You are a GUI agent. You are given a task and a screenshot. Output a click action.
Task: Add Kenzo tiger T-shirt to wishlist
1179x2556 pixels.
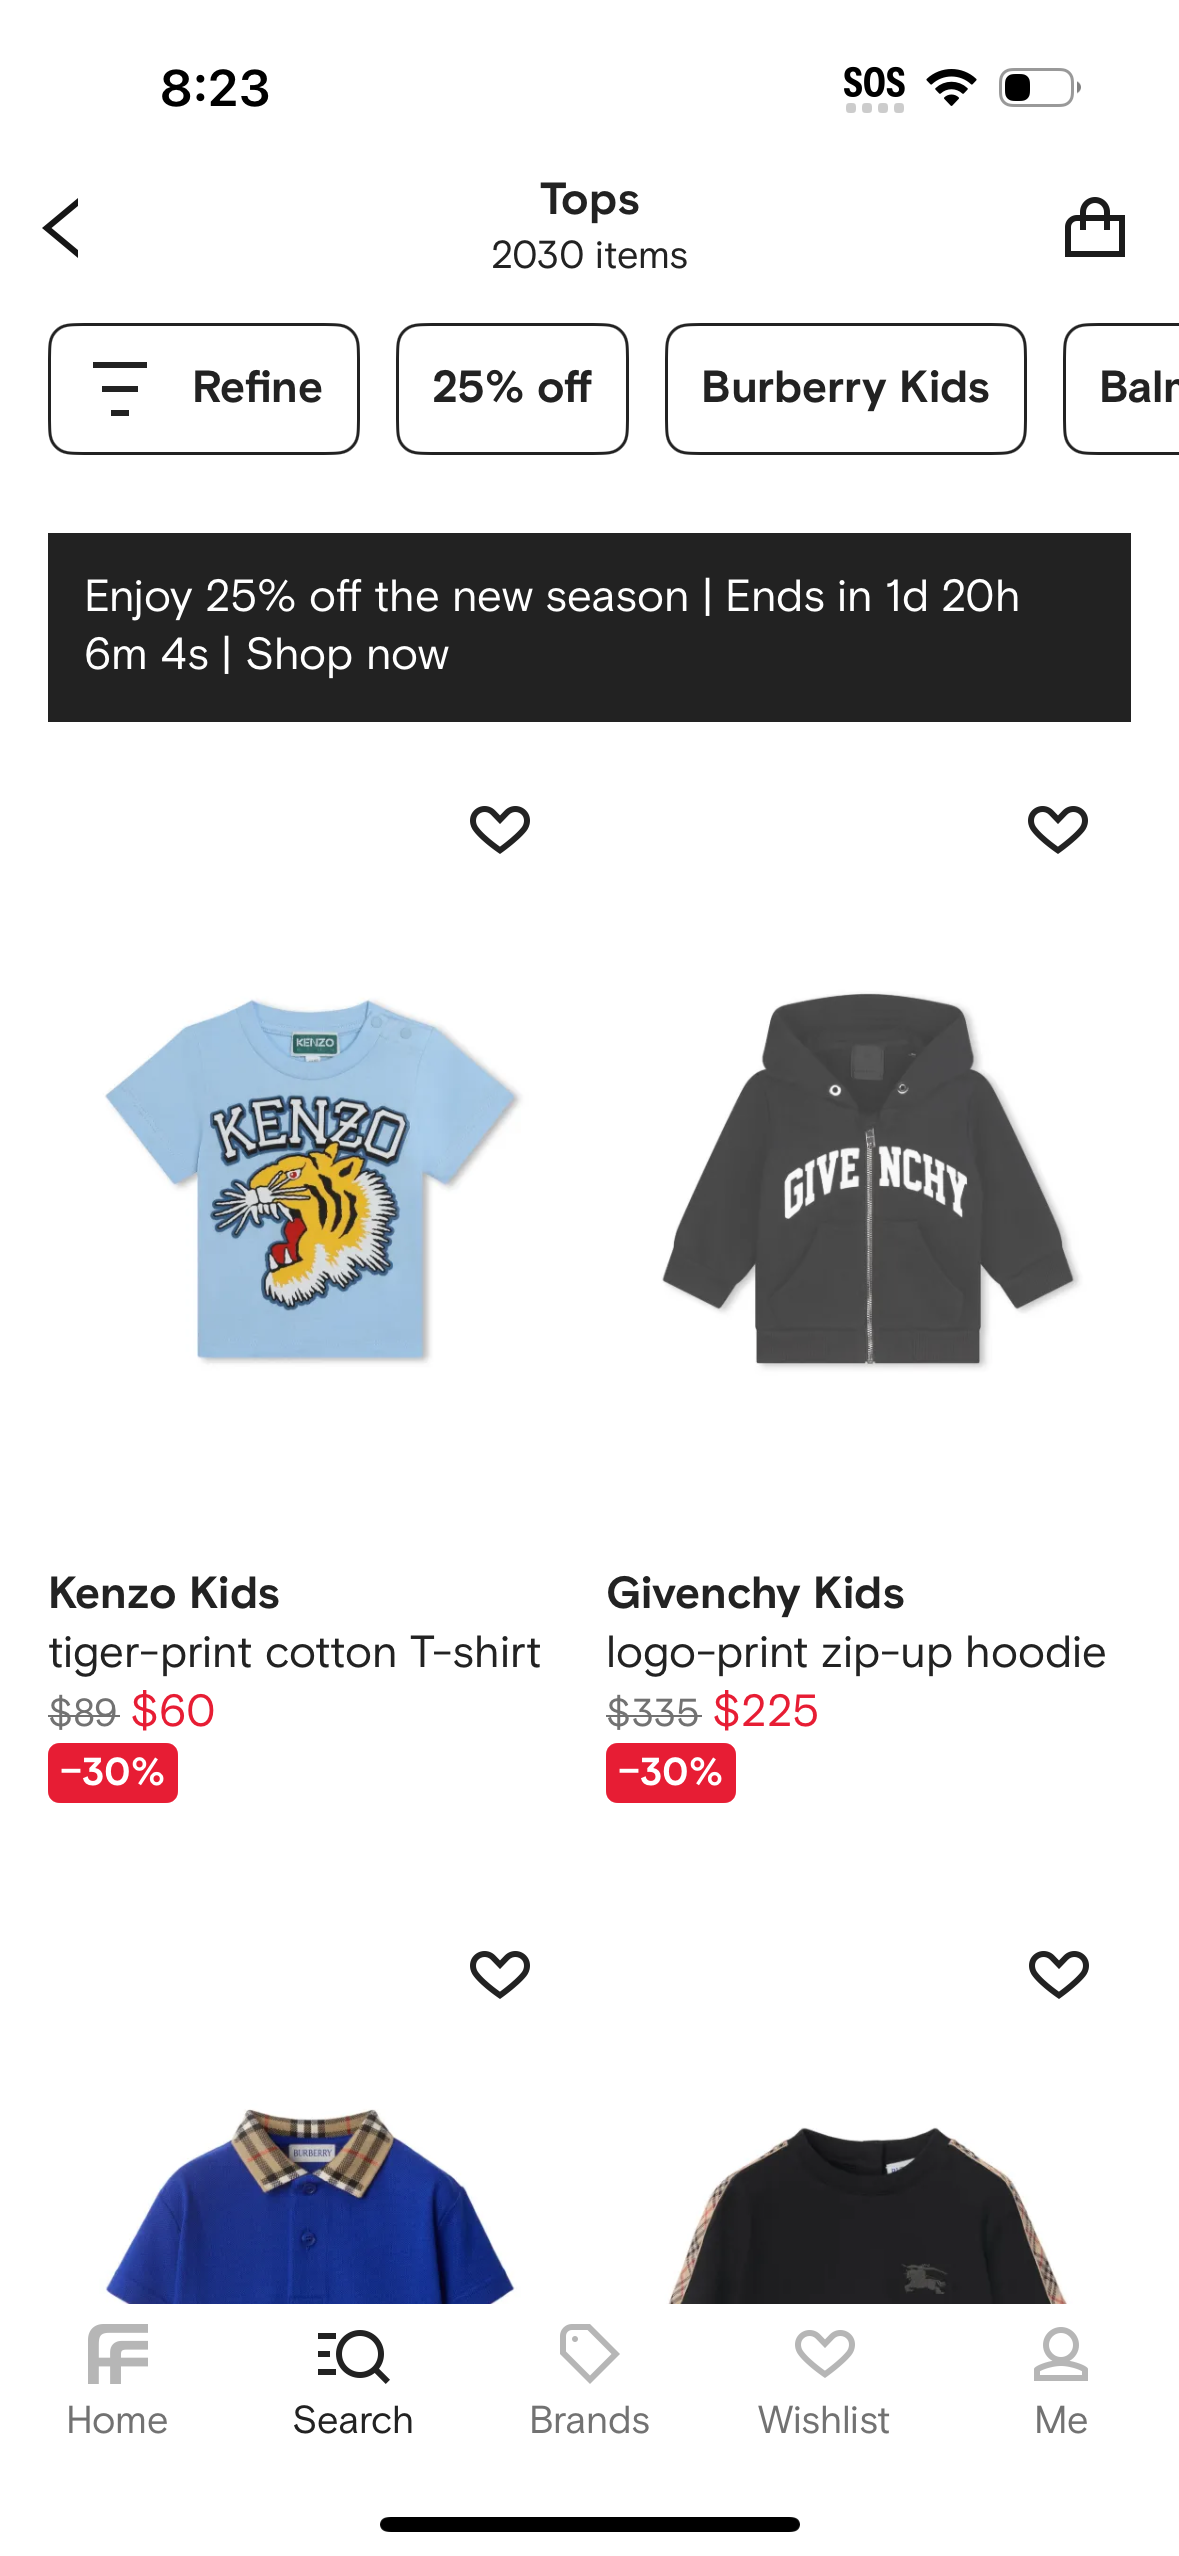pos(499,829)
